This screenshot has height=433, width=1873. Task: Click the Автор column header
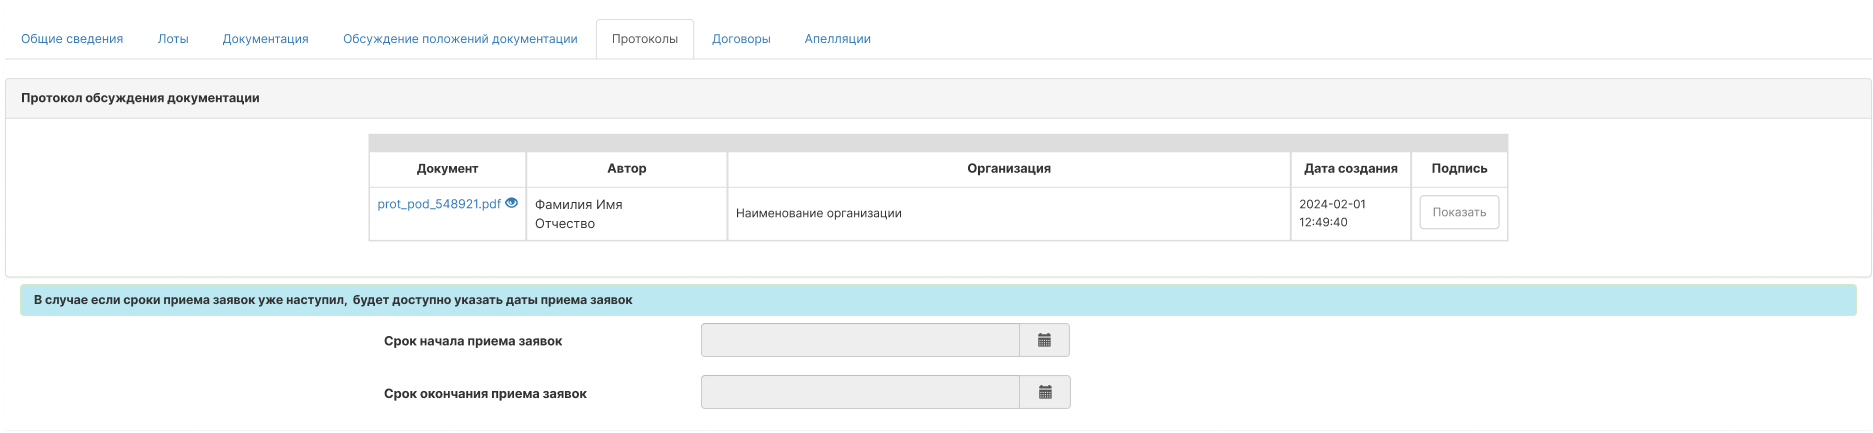(627, 169)
